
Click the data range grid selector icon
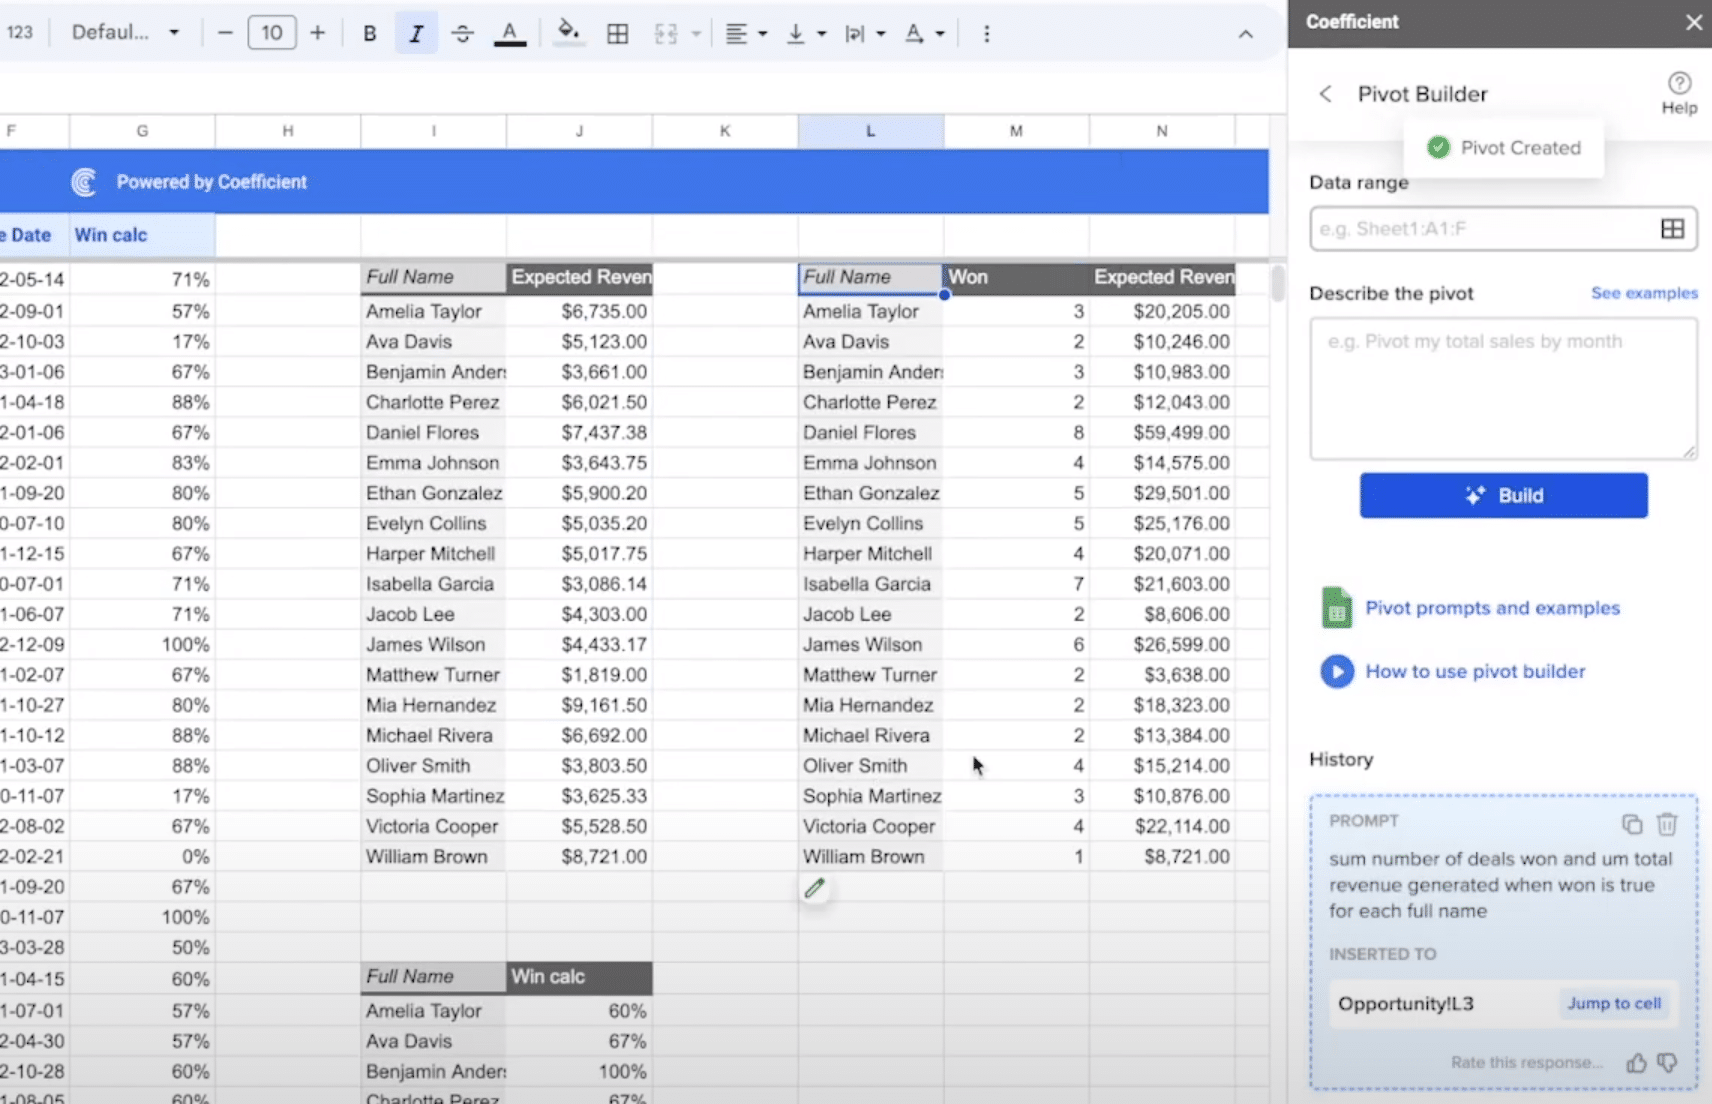pos(1672,229)
